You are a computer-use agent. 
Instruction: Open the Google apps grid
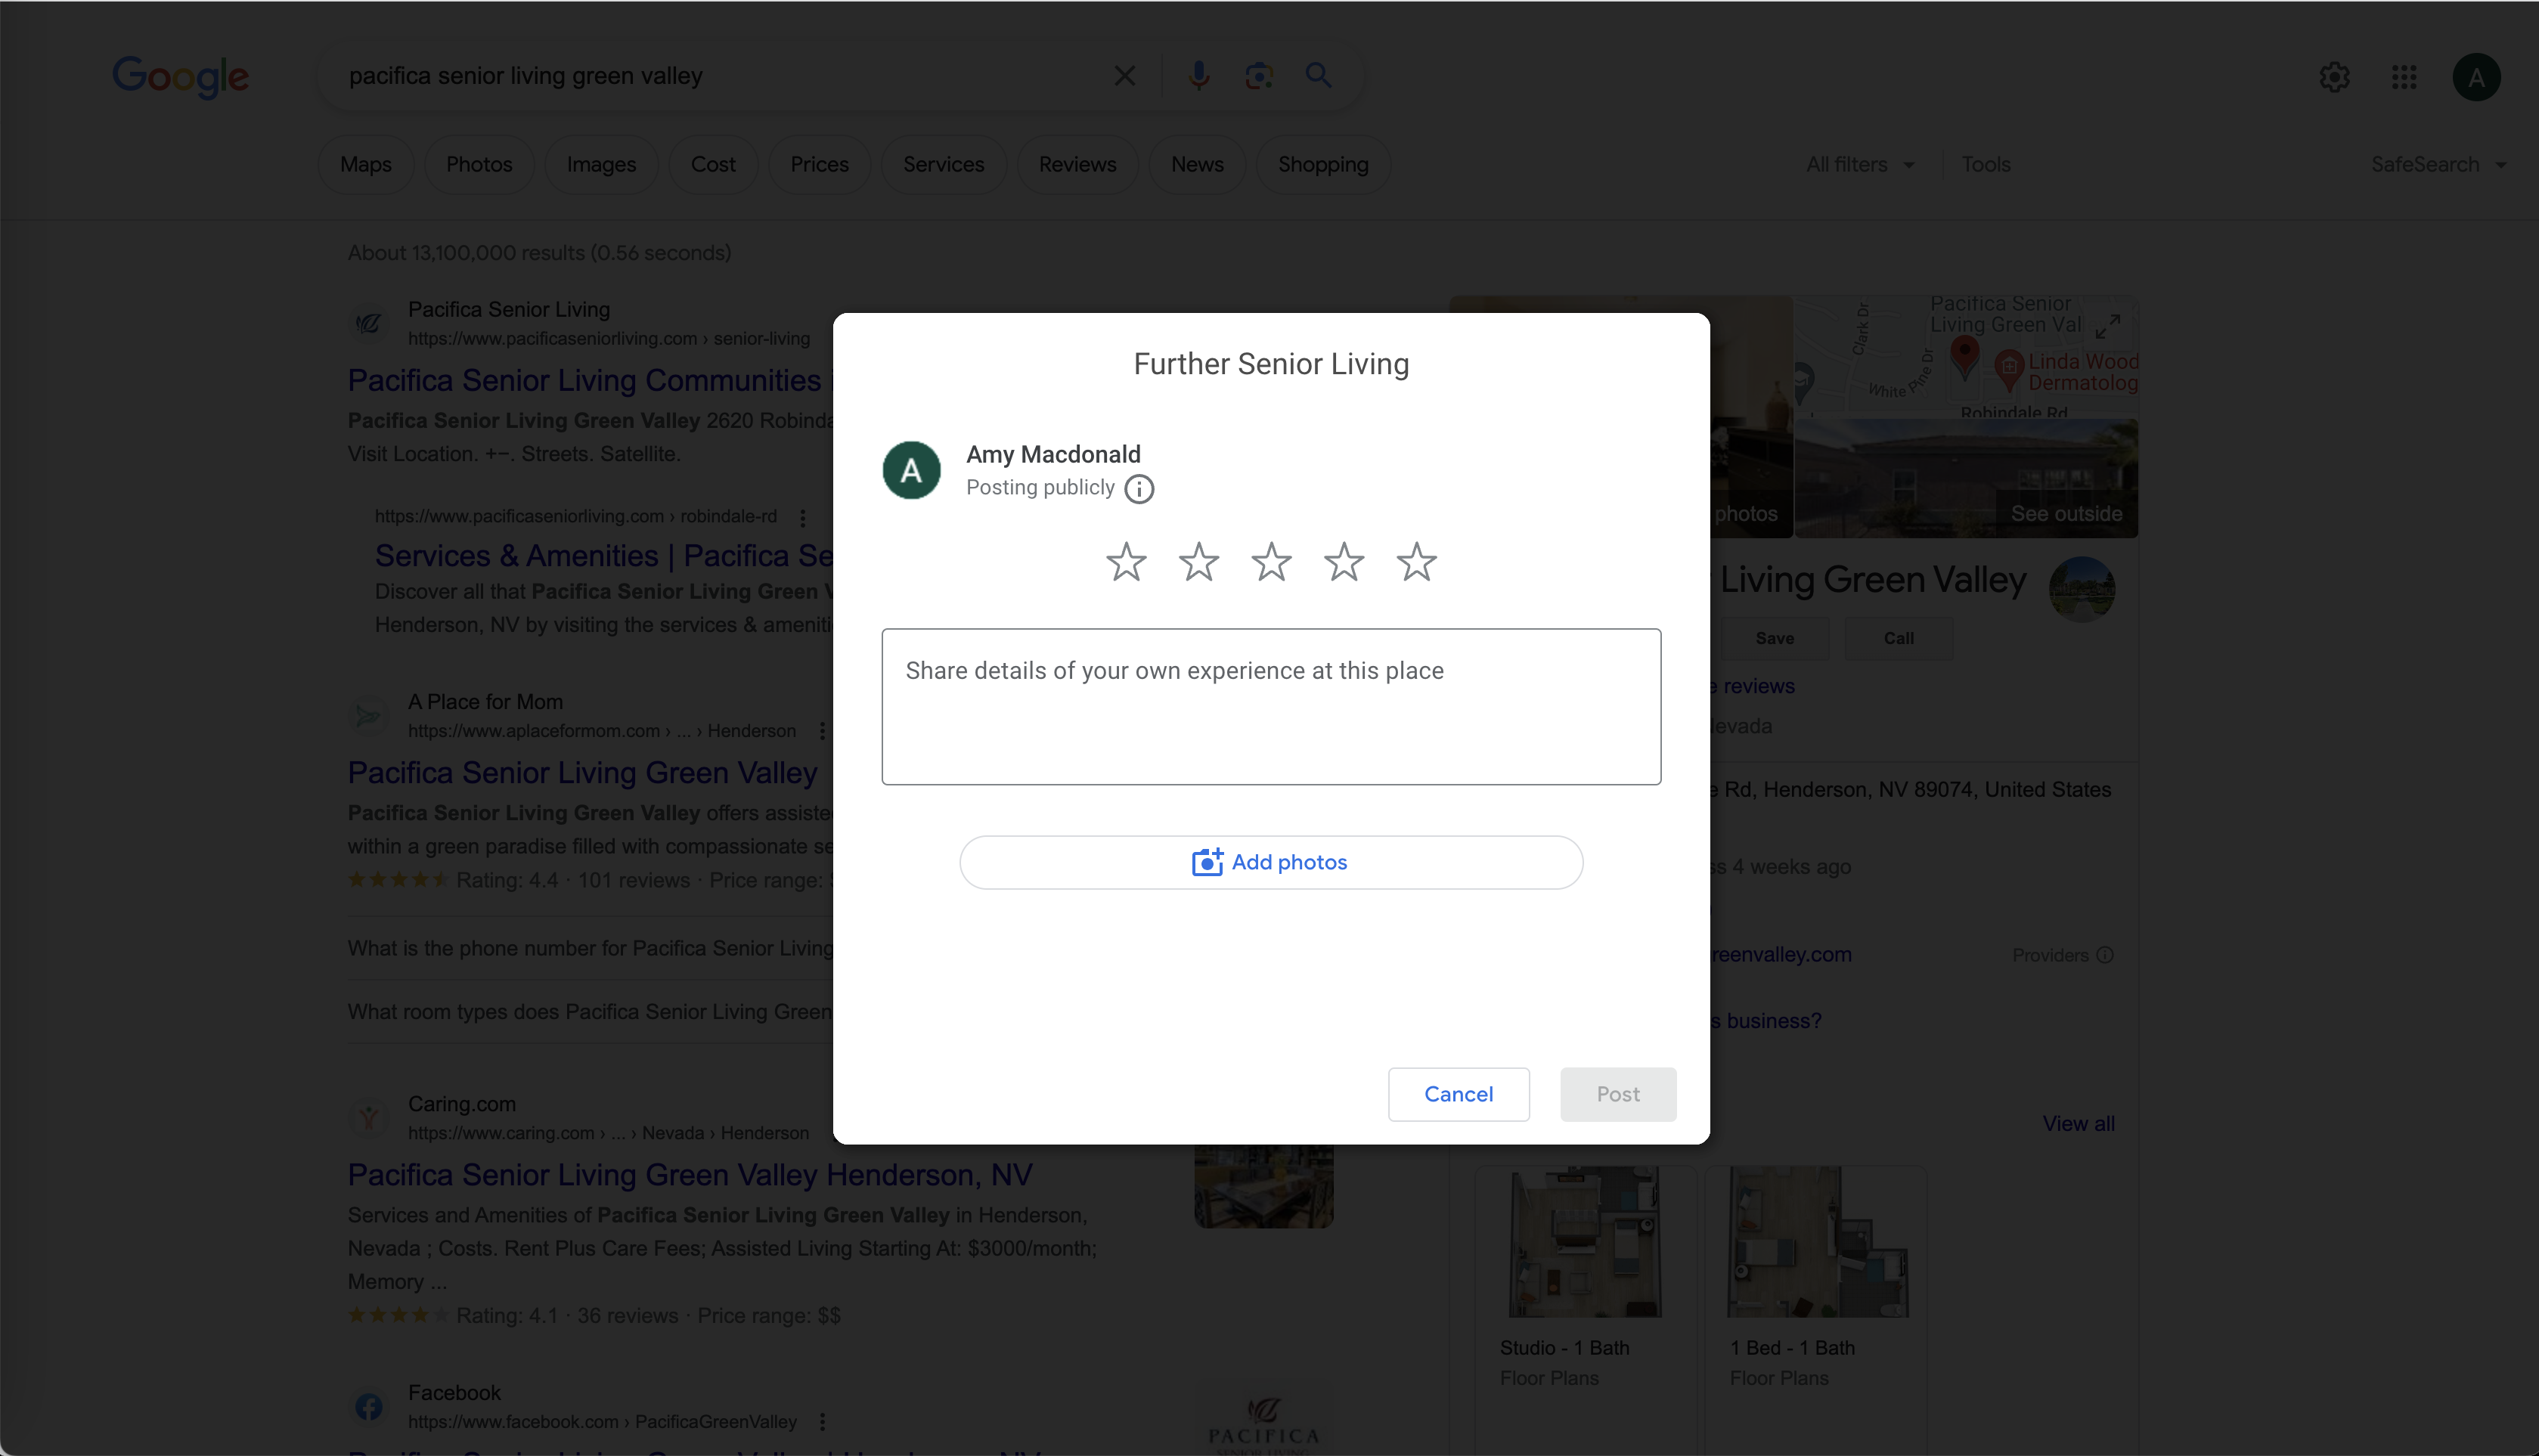tap(2404, 77)
